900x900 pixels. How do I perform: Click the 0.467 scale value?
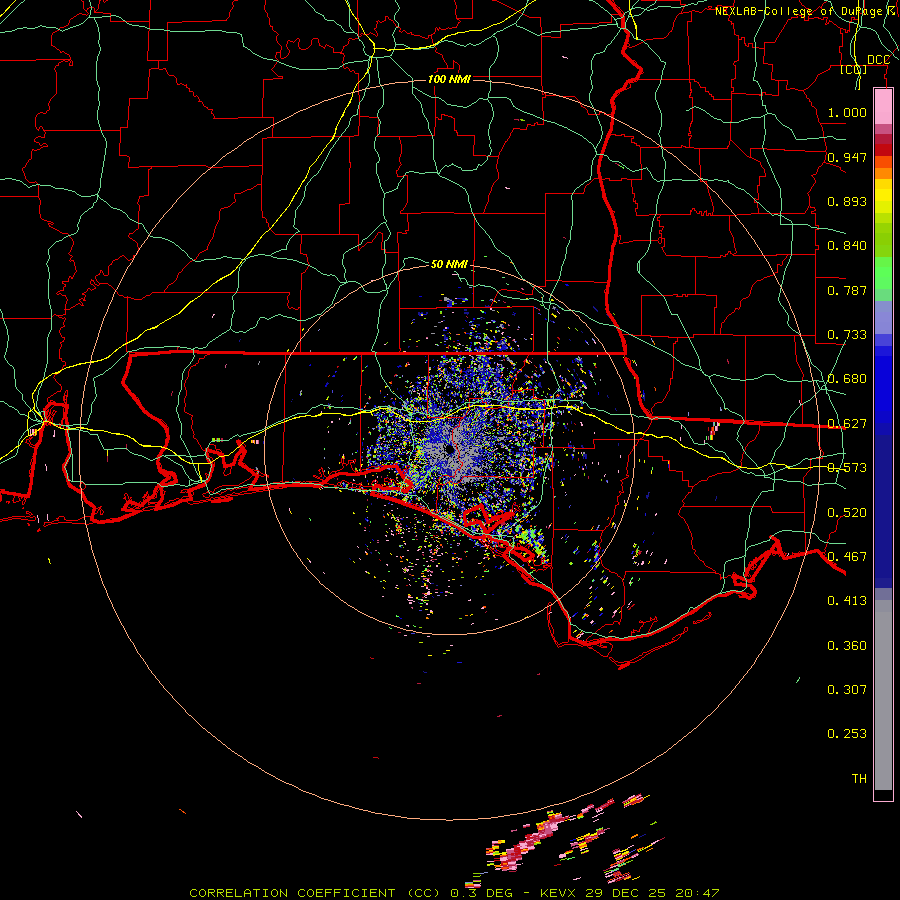coord(847,556)
